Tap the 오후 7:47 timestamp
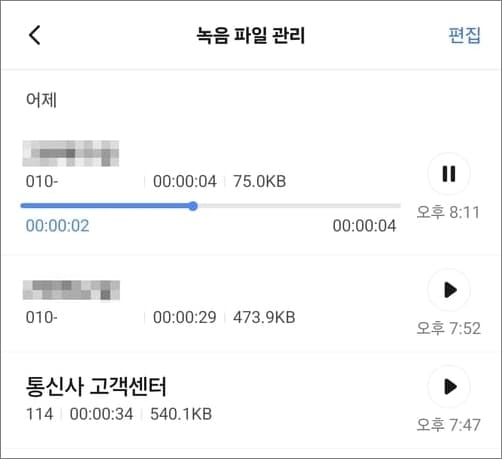This screenshot has height=459, width=502. (449, 425)
